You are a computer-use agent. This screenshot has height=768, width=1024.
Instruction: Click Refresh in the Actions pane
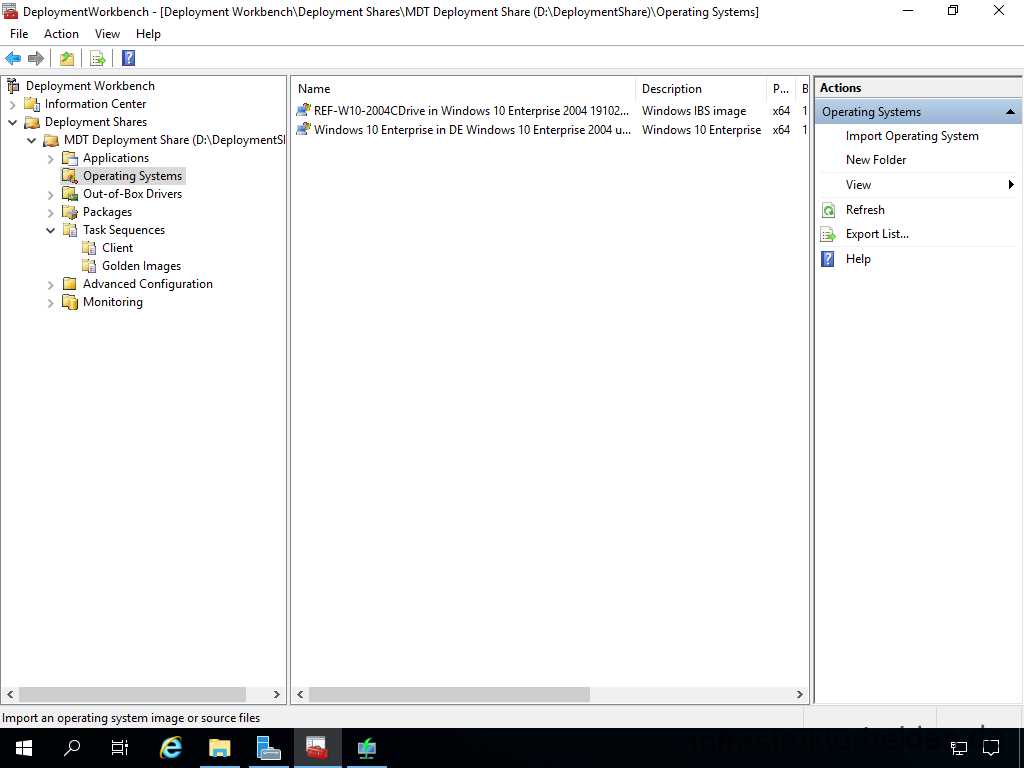coord(865,210)
